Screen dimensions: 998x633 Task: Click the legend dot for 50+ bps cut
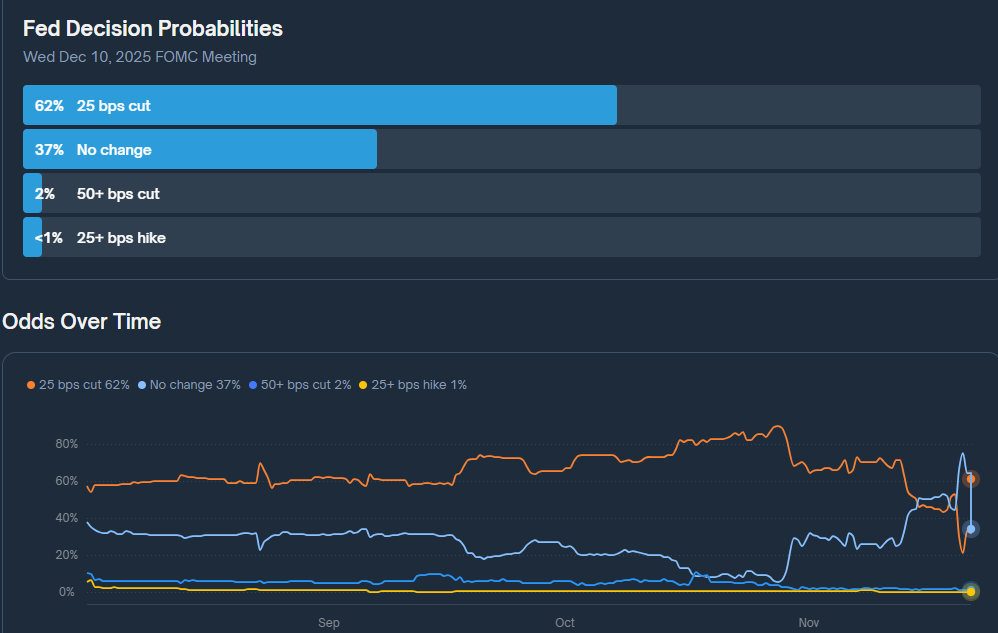click(x=253, y=384)
